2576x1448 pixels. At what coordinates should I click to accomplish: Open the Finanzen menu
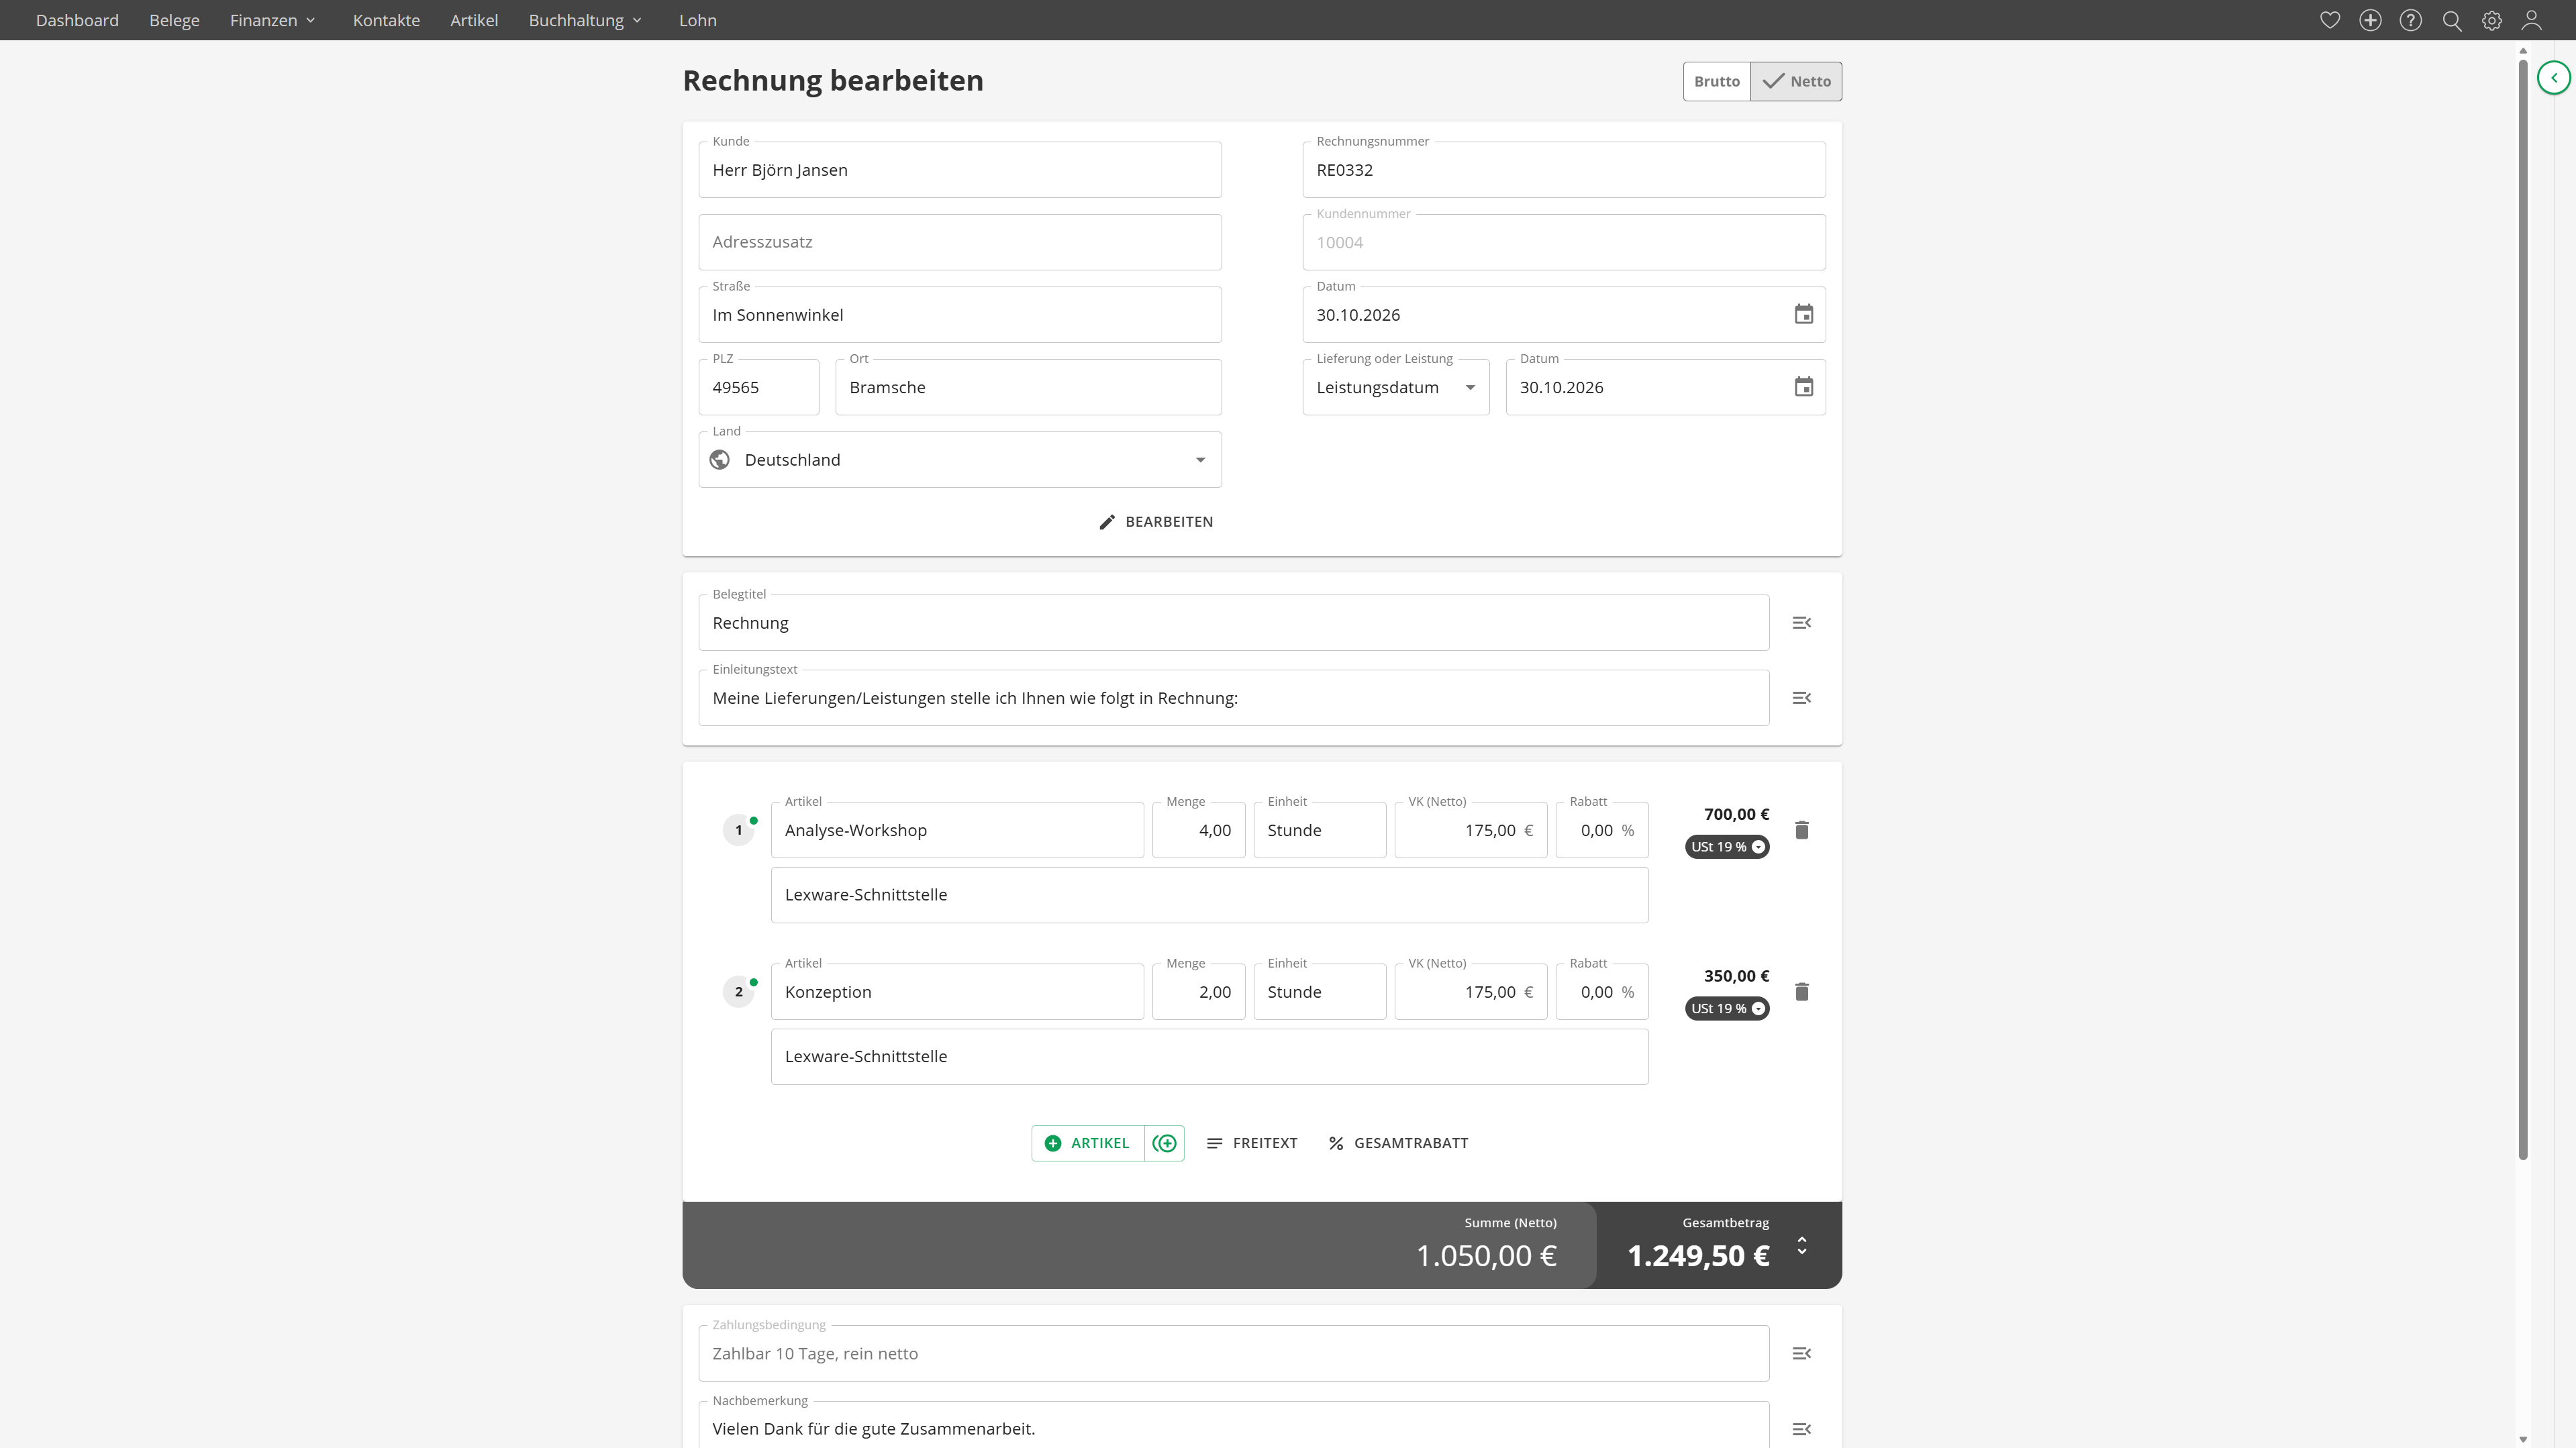tap(272, 20)
